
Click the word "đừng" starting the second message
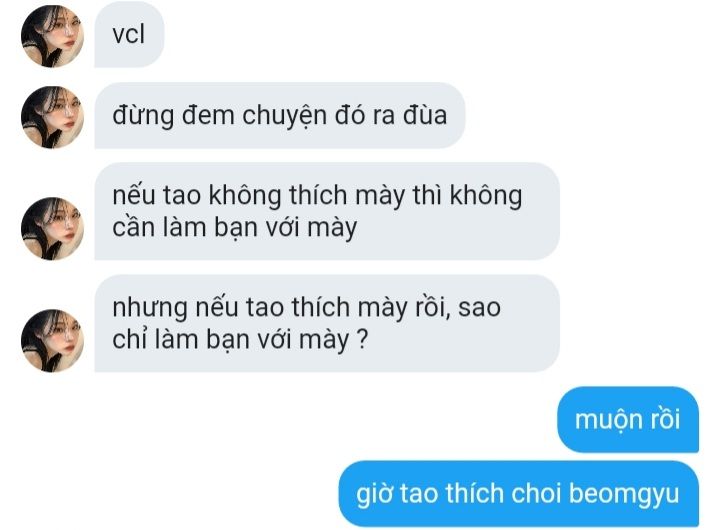click(143, 116)
